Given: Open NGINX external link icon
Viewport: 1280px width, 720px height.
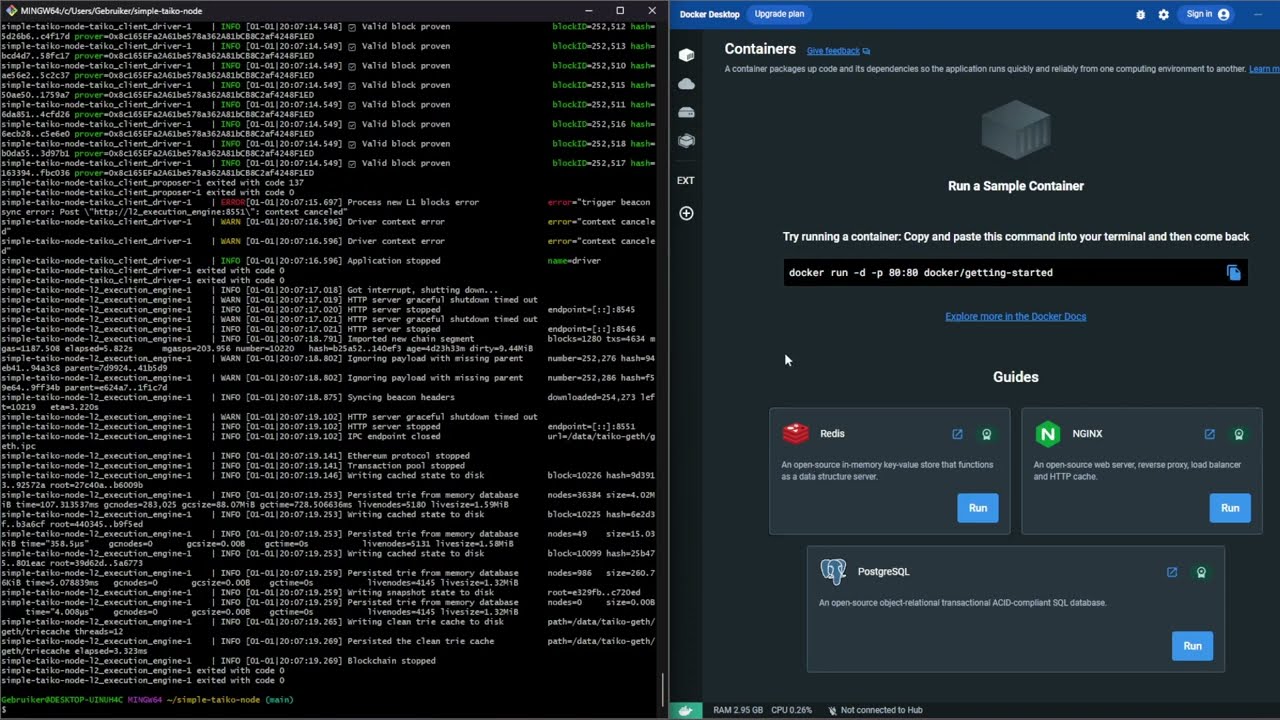Looking at the screenshot, I should pyautogui.click(x=1209, y=434).
